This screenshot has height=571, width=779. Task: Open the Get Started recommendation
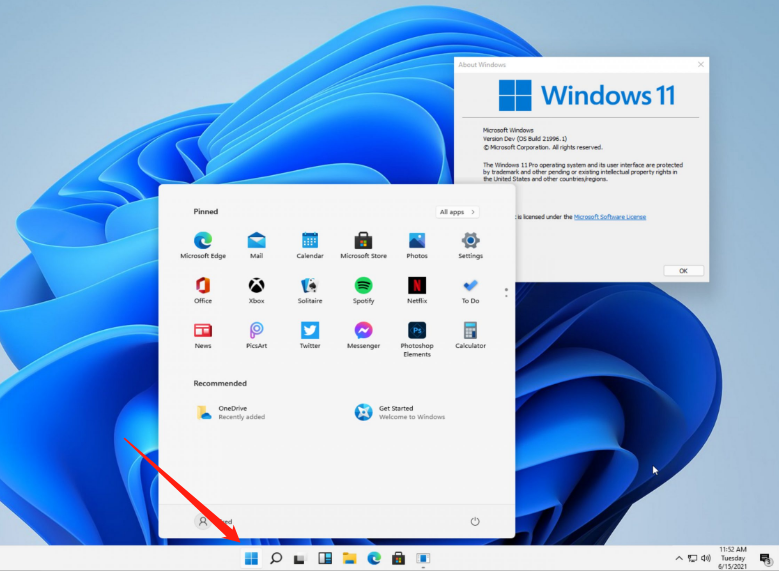click(x=399, y=412)
